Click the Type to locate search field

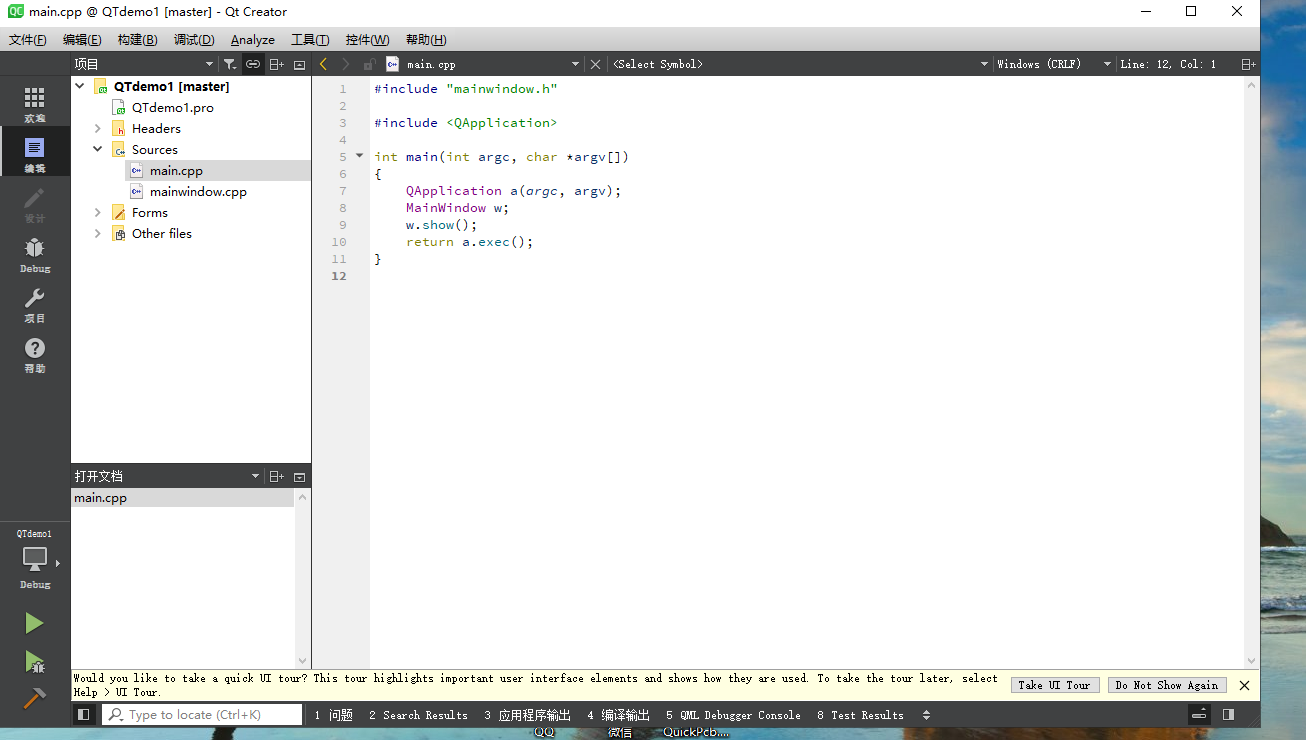202,715
